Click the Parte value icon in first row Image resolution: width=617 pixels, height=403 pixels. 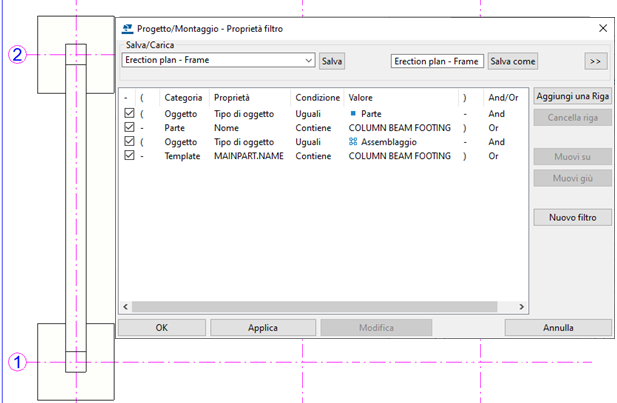tap(353, 114)
